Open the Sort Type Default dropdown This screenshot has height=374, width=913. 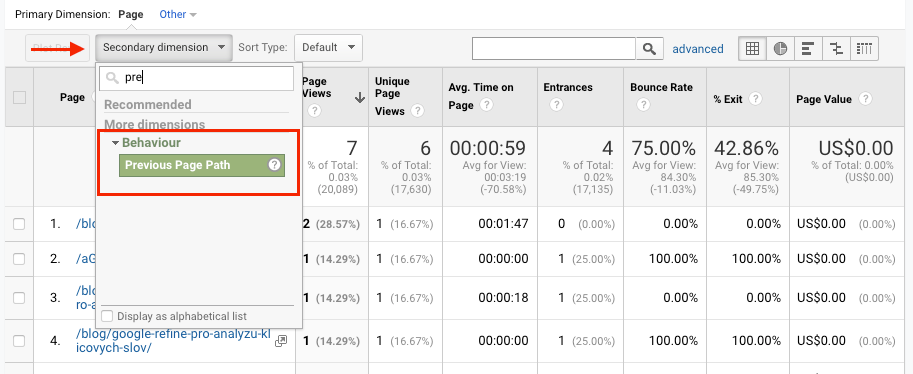[x=328, y=48]
